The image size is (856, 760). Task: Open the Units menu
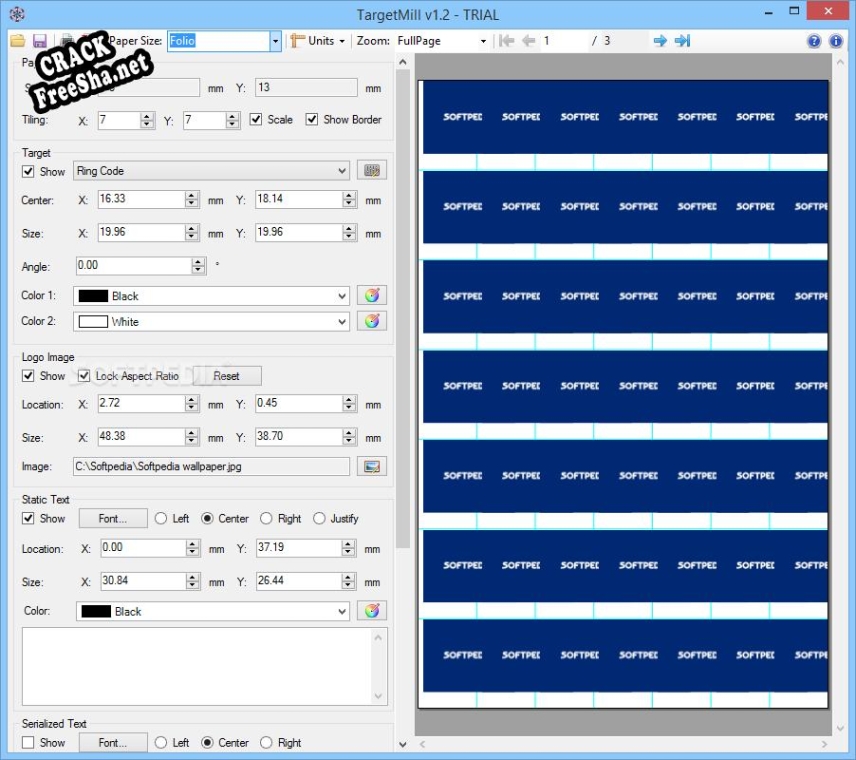(319, 41)
